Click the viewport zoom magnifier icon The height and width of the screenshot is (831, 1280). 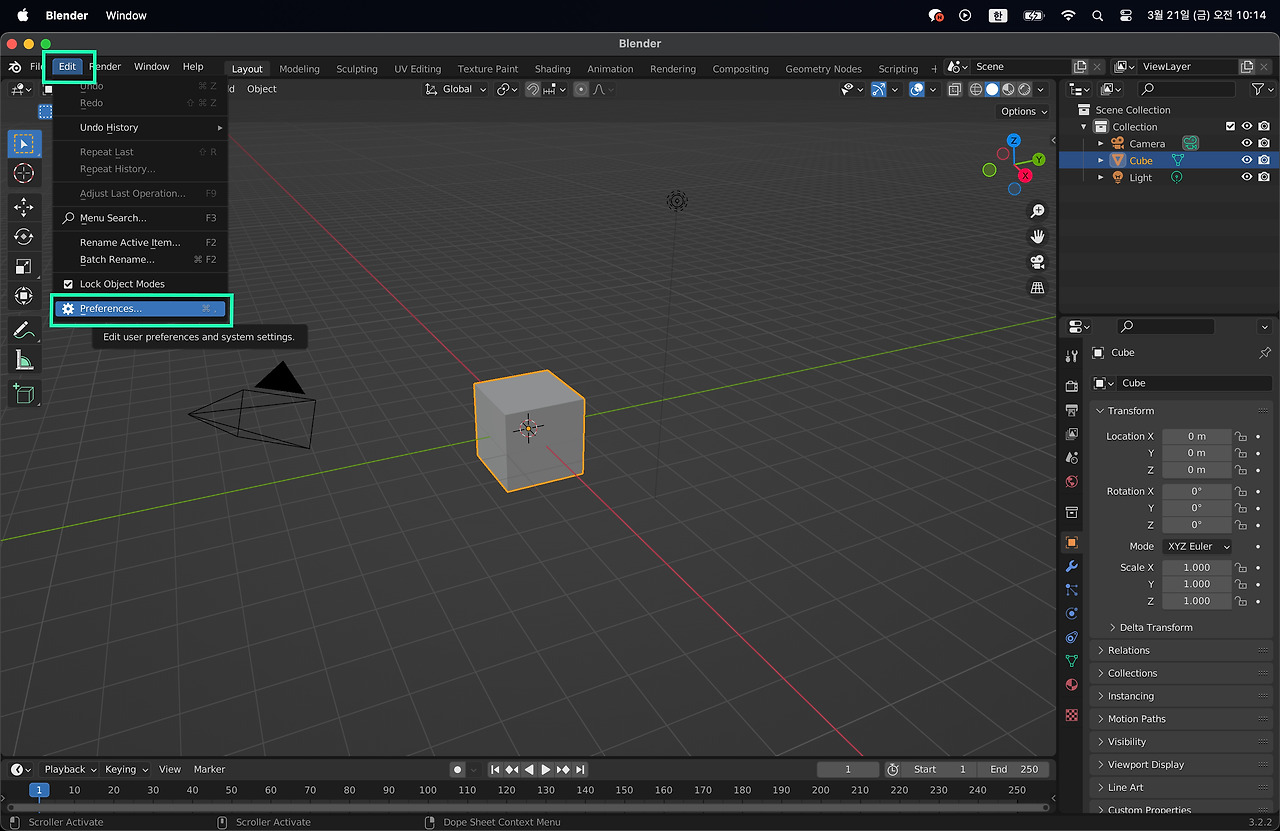[1037, 211]
